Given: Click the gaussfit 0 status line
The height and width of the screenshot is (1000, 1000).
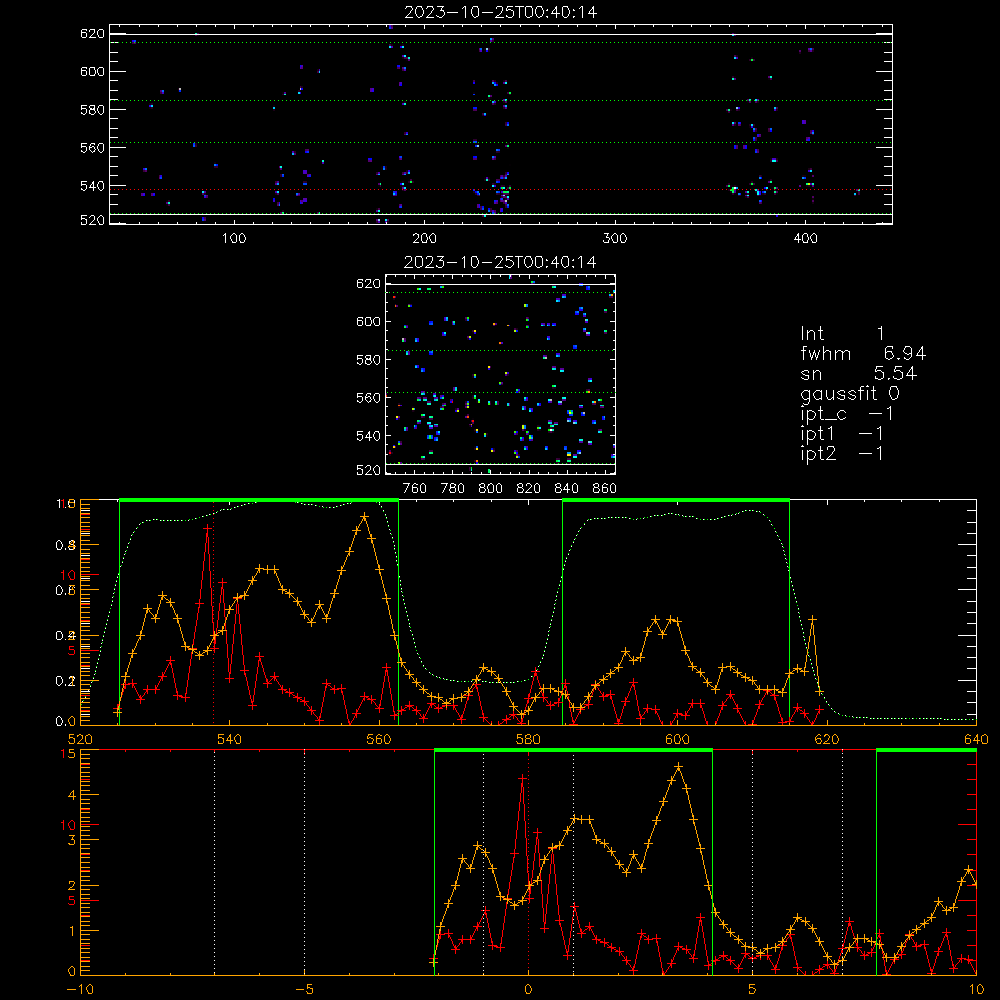Looking at the screenshot, I should [850, 394].
